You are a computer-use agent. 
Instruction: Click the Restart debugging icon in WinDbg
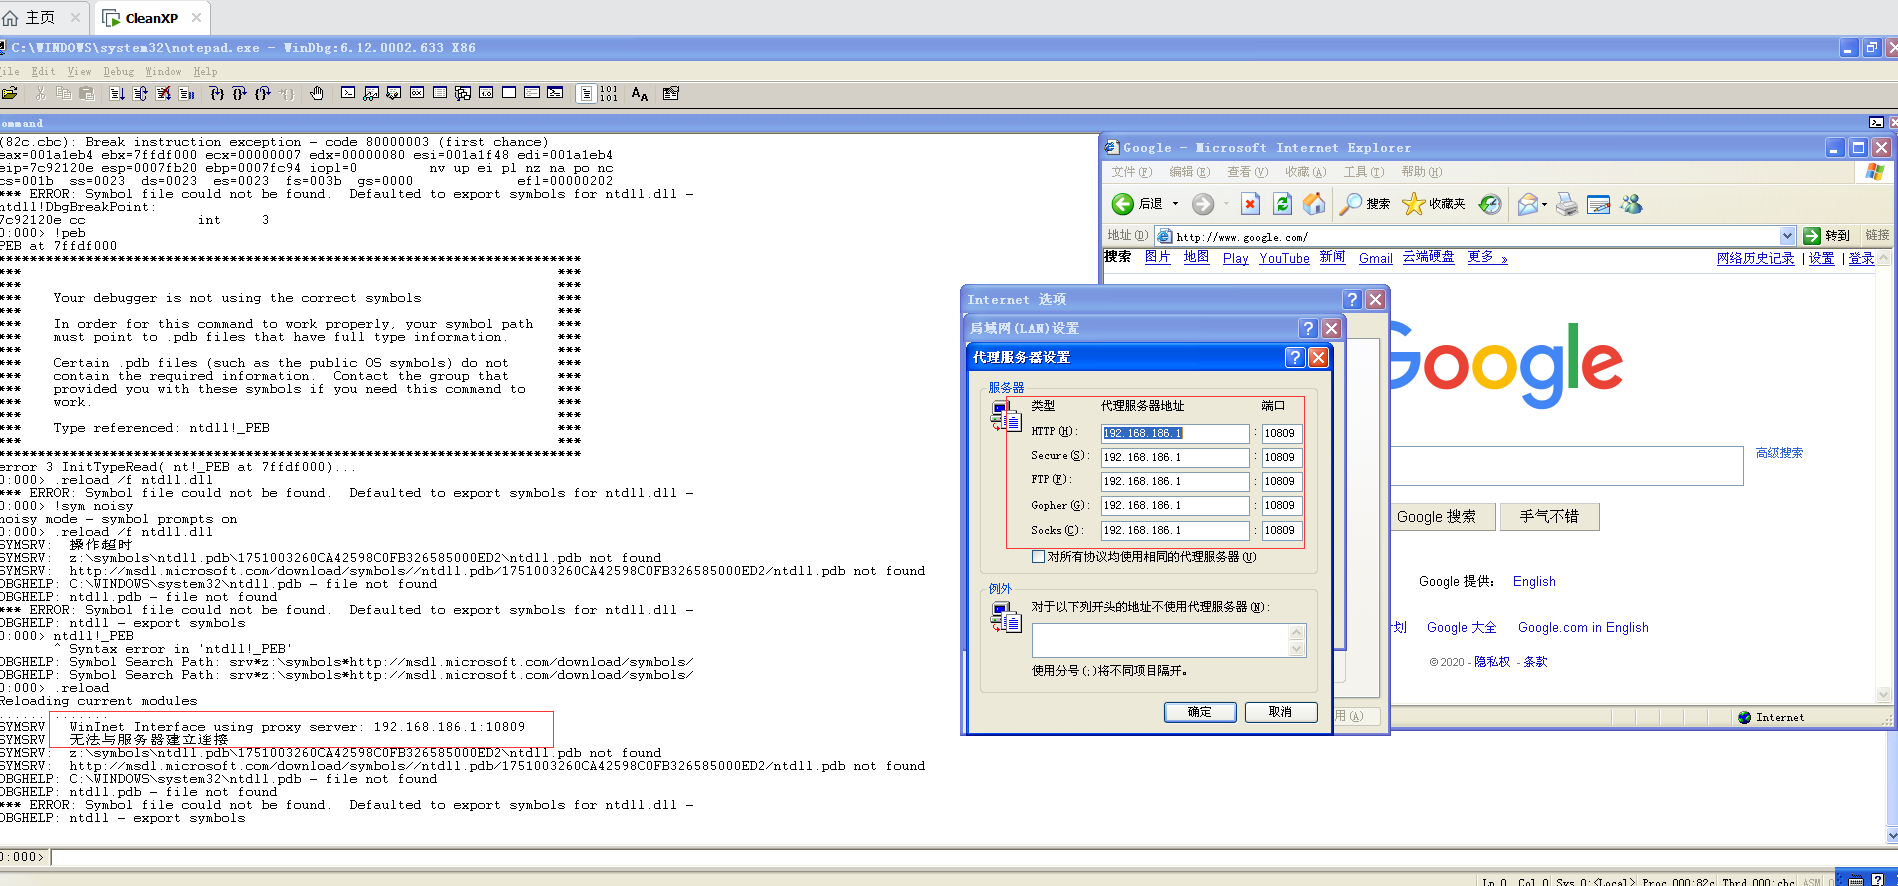(x=140, y=93)
